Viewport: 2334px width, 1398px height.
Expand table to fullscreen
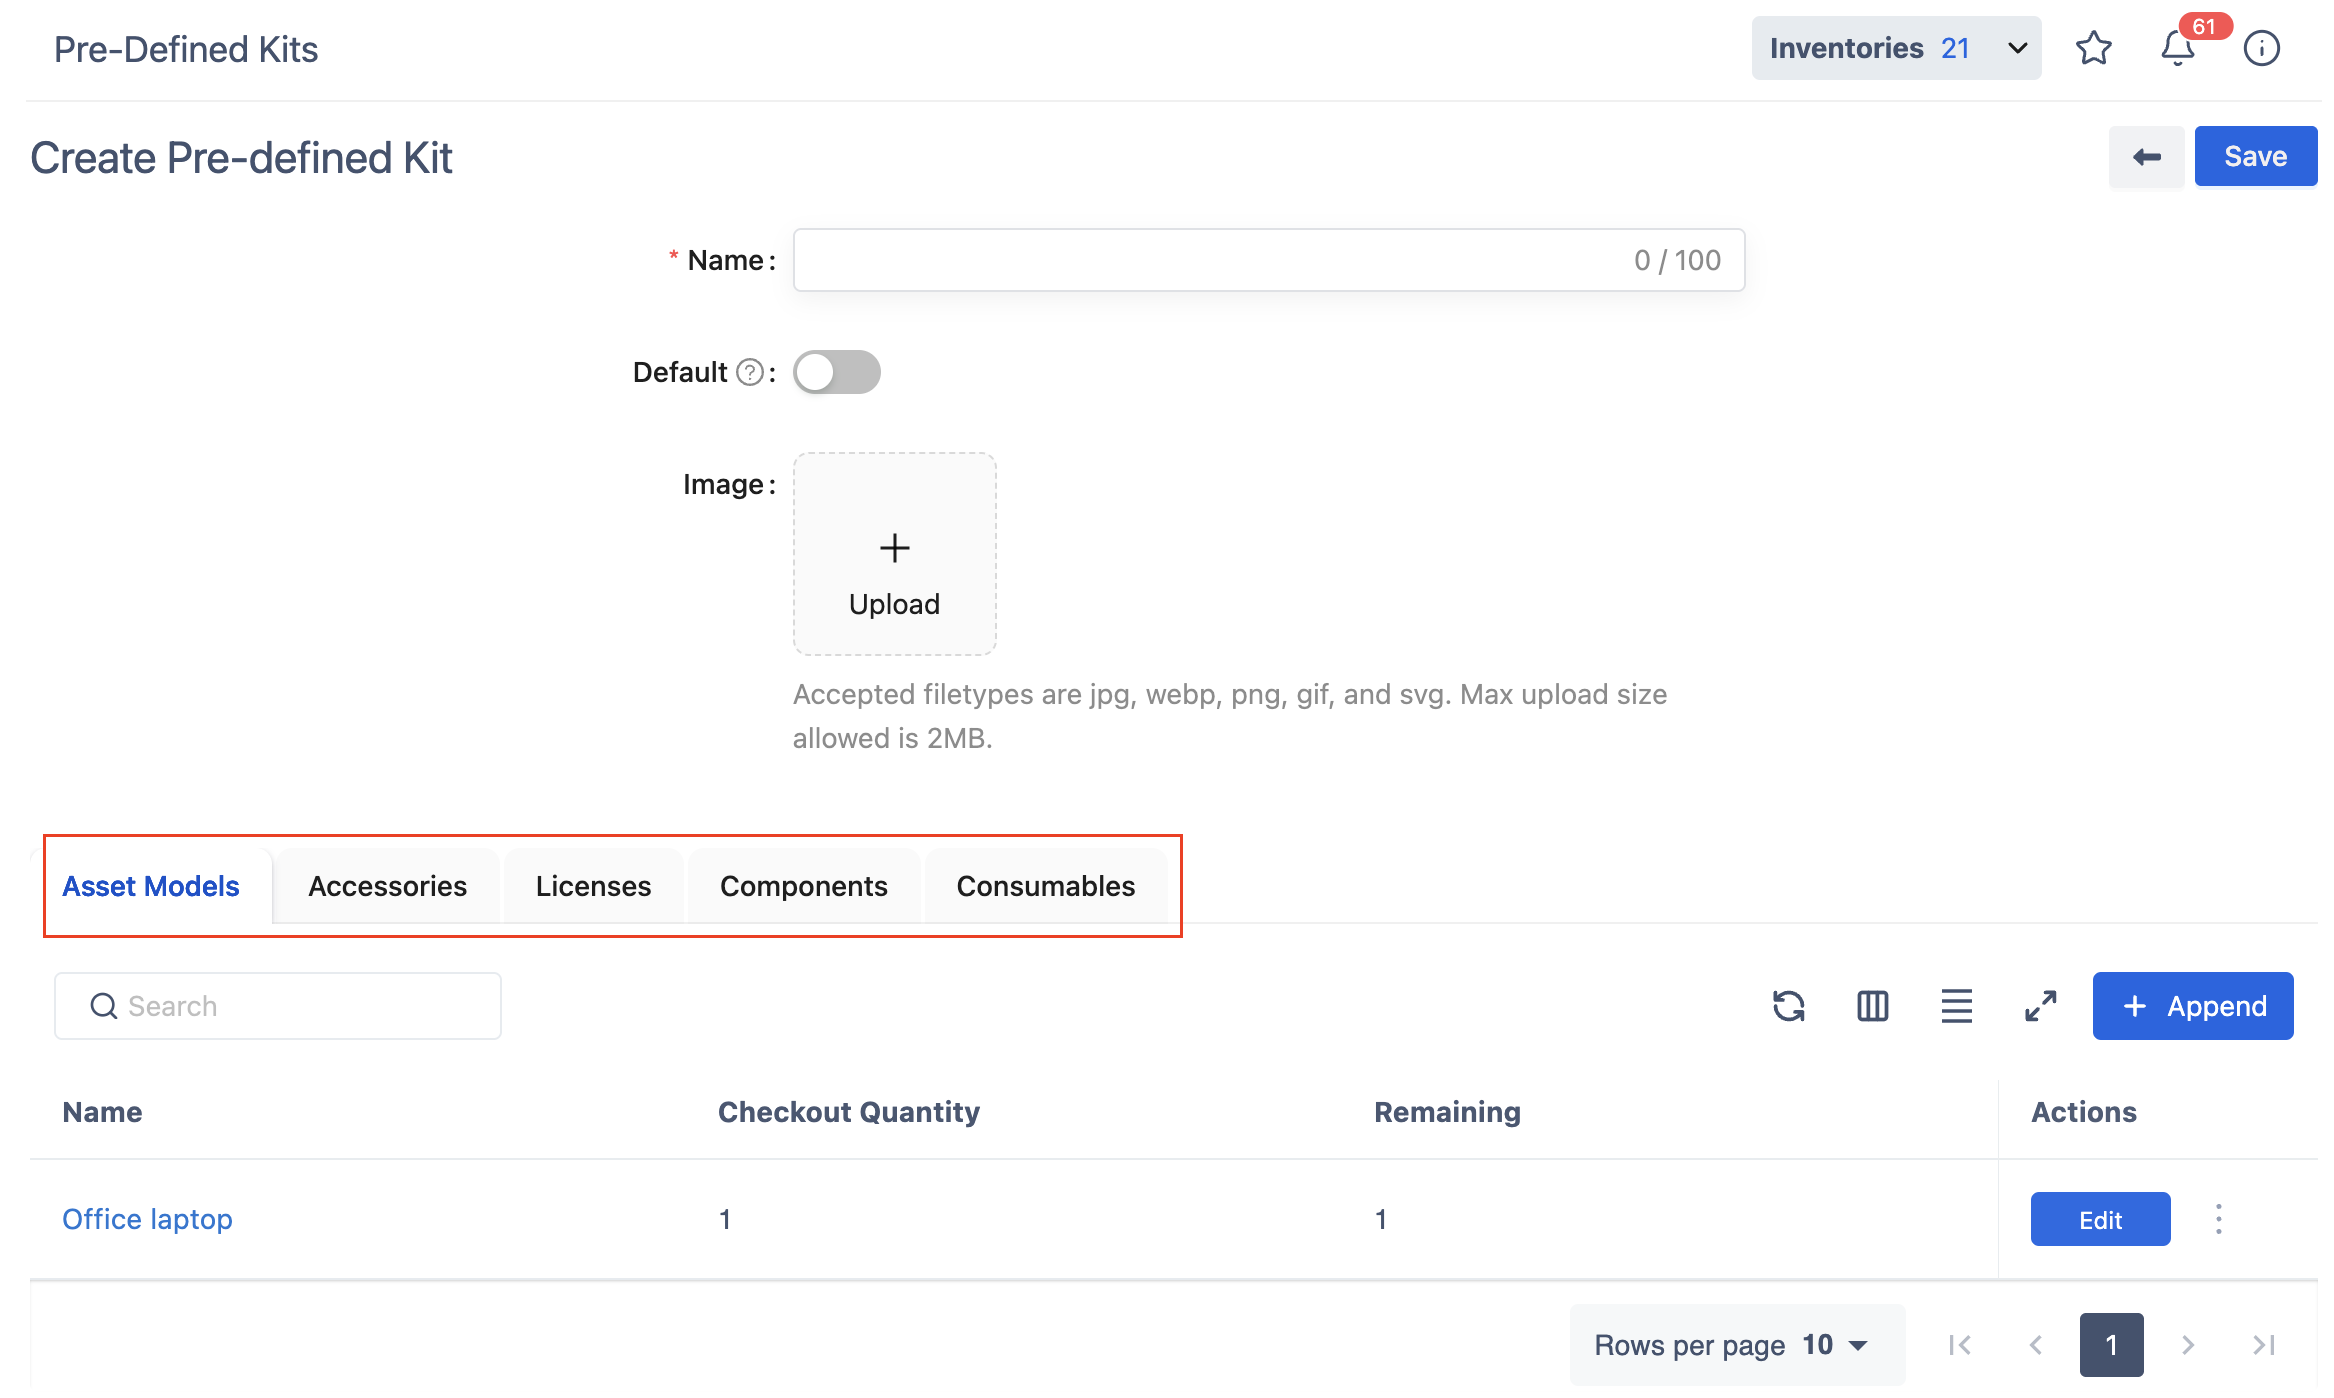[2040, 1006]
